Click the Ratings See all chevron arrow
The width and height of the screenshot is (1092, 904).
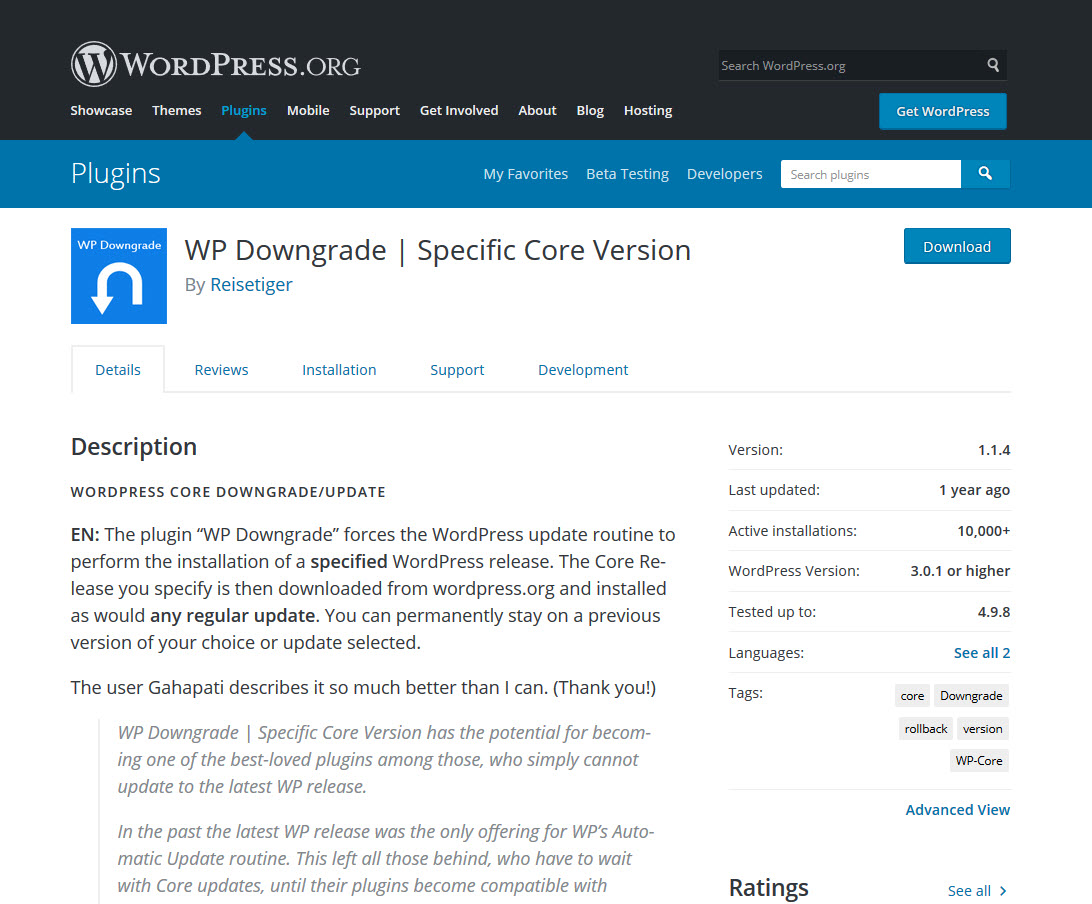pyautogui.click(x=1003, y=891)
